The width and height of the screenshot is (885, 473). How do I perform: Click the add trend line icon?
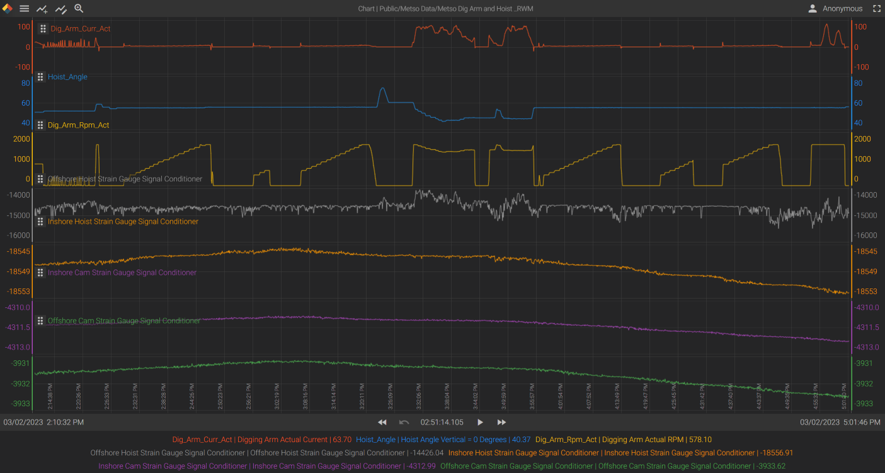click(x=42, y=9)
